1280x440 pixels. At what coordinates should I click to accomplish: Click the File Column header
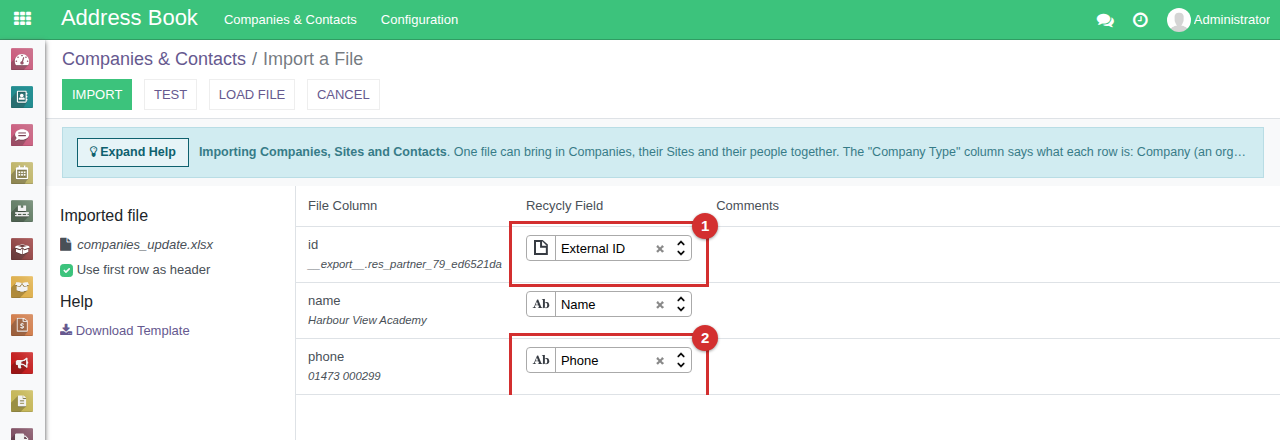(x=343, y=206)
